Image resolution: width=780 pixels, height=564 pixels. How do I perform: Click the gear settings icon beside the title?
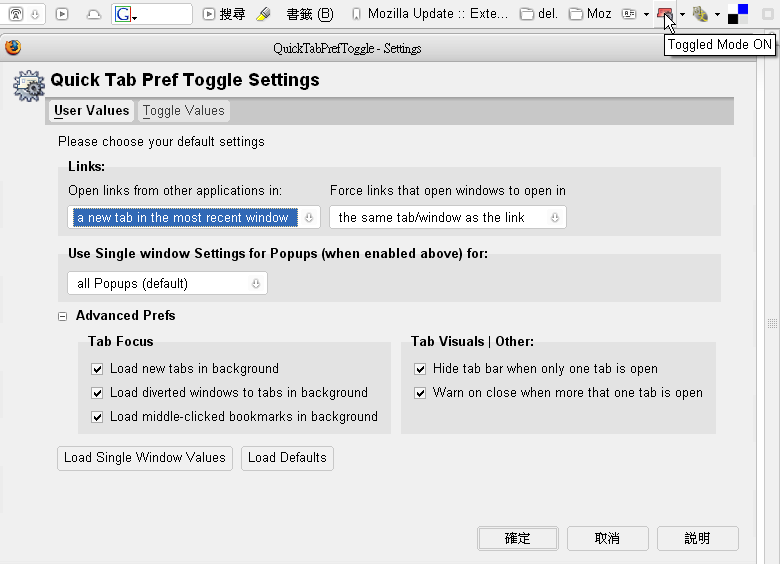(x=28, y=86)
